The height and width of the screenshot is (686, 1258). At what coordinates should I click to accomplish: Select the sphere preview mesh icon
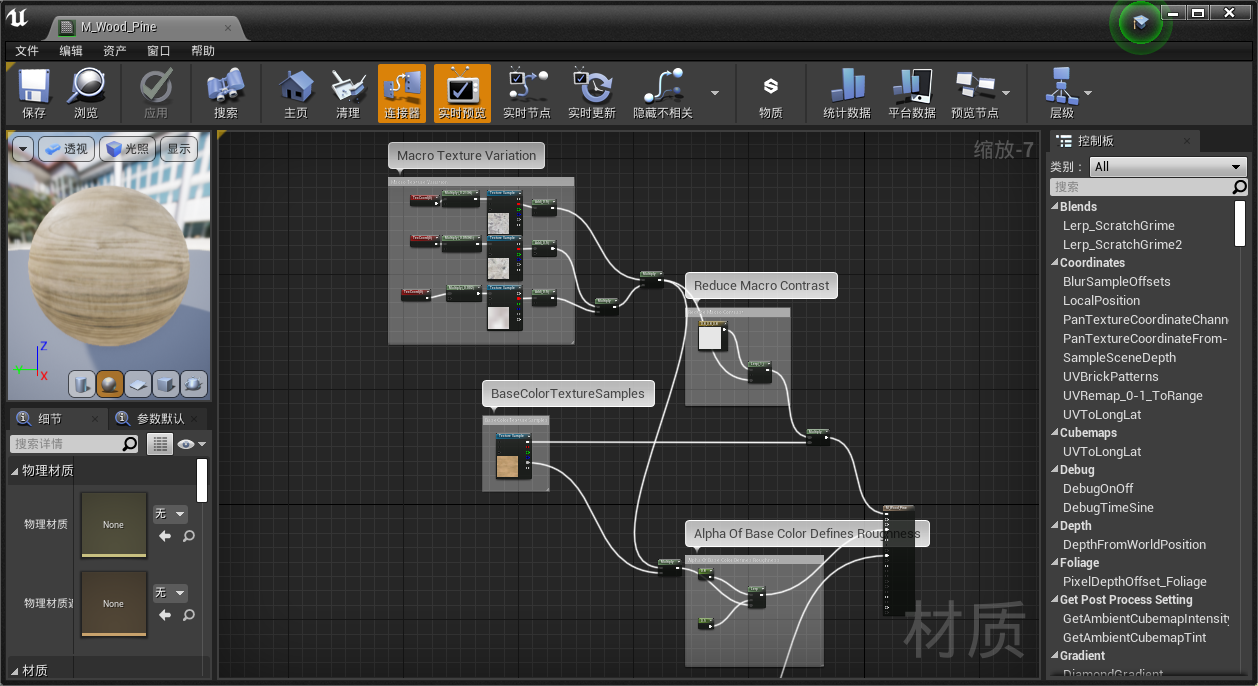pyautogui.click(x=111, y=384)
